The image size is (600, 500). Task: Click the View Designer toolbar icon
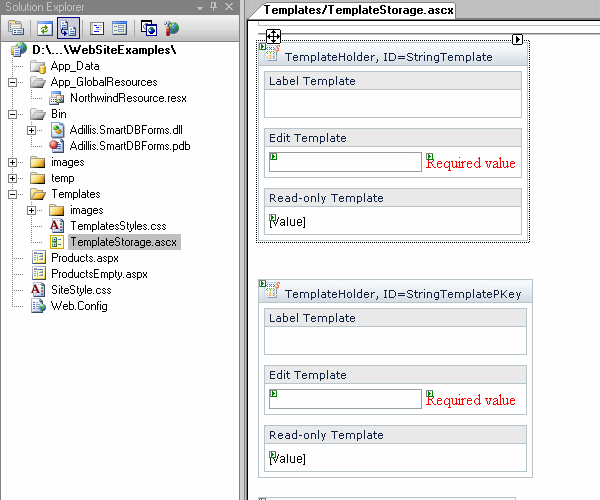[119, 28]
